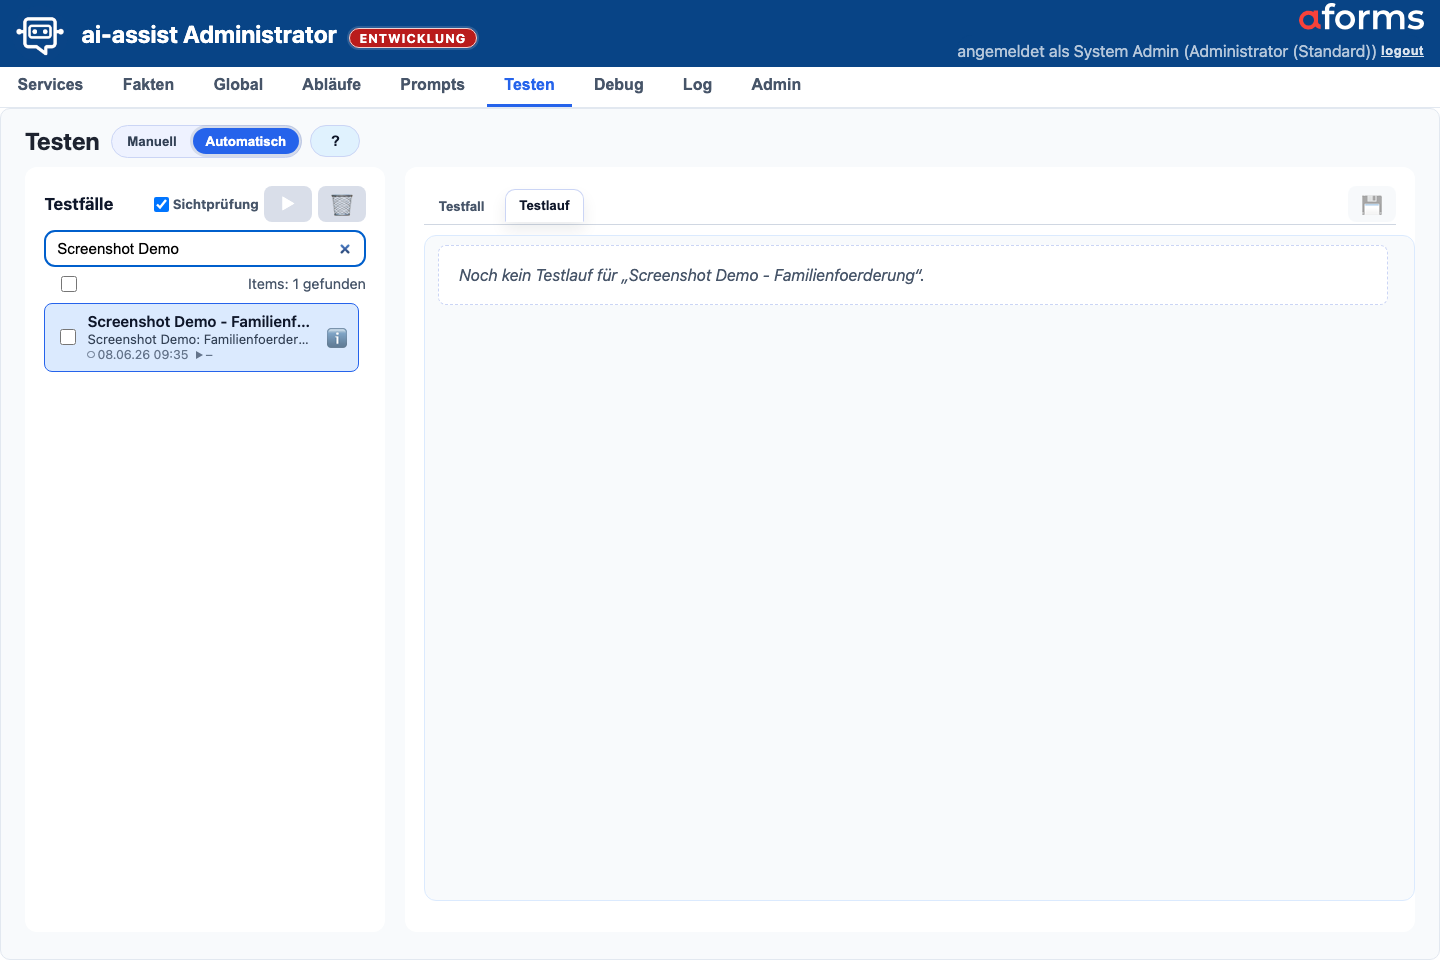Click the logout link
Viewport: 1440px width, 960px height.
click(1402, 51)
